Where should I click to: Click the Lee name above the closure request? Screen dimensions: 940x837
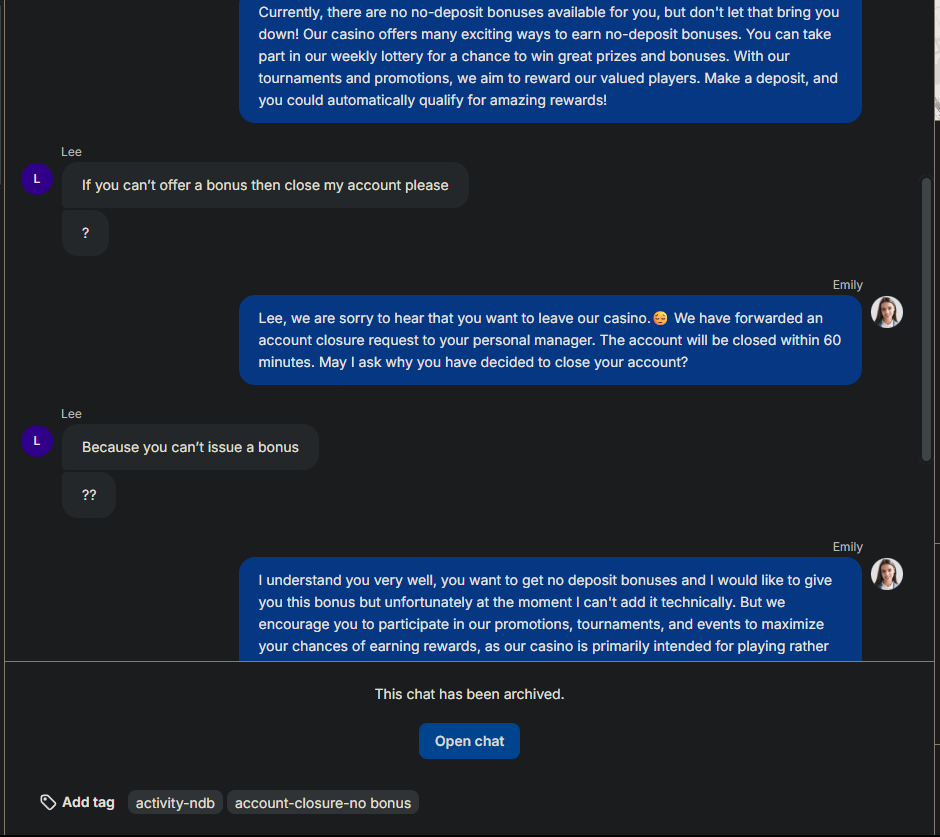pyautogui.click(x=71, y=152)
